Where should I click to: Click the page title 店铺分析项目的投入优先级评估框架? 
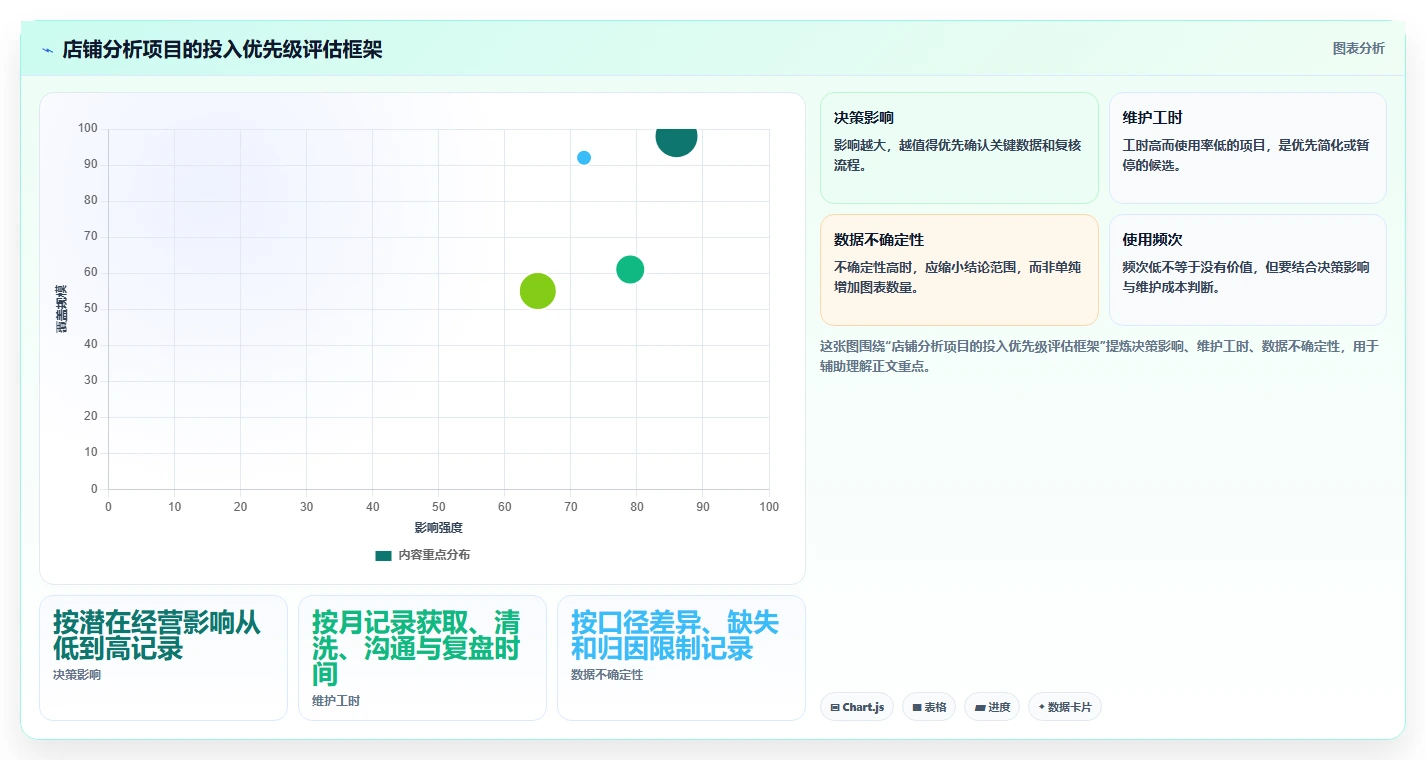222,50
